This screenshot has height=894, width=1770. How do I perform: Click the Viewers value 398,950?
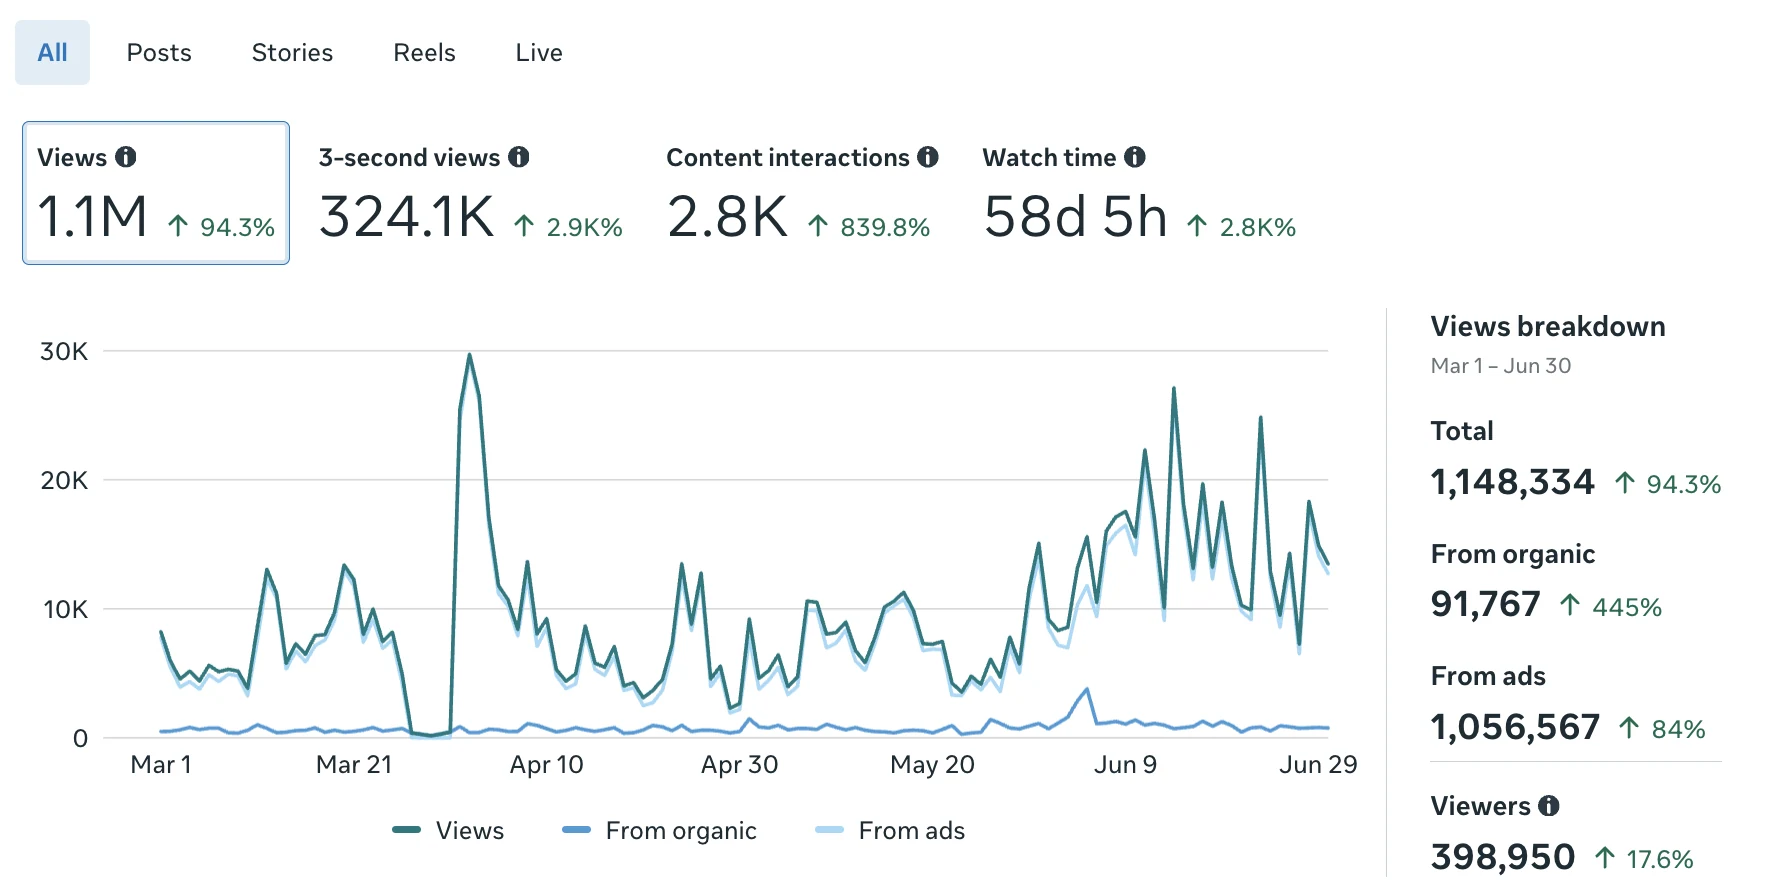[x=1502, y=857]
